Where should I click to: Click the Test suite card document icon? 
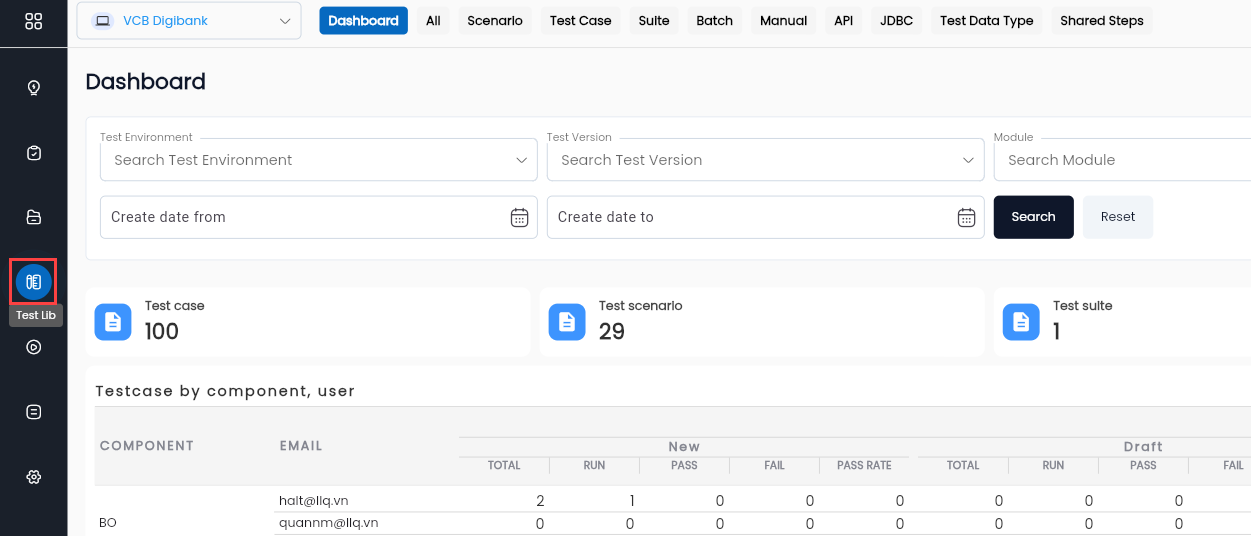pos(1021,322)
